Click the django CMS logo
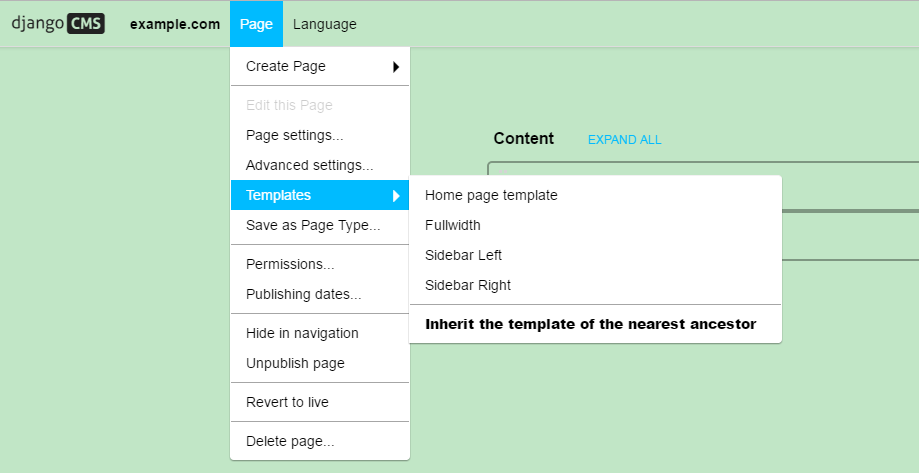The height and width of the screenshot is (473, 919). click(x=58, y=24)
